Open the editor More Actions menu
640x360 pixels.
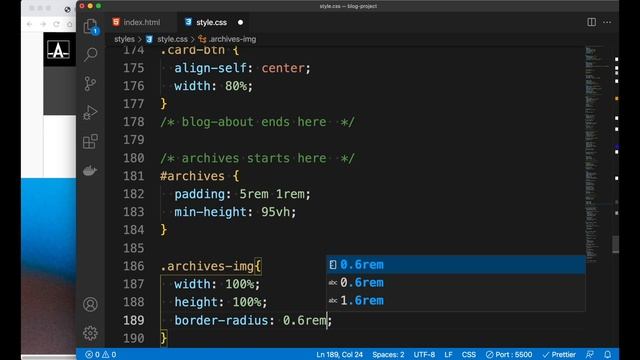607,22
